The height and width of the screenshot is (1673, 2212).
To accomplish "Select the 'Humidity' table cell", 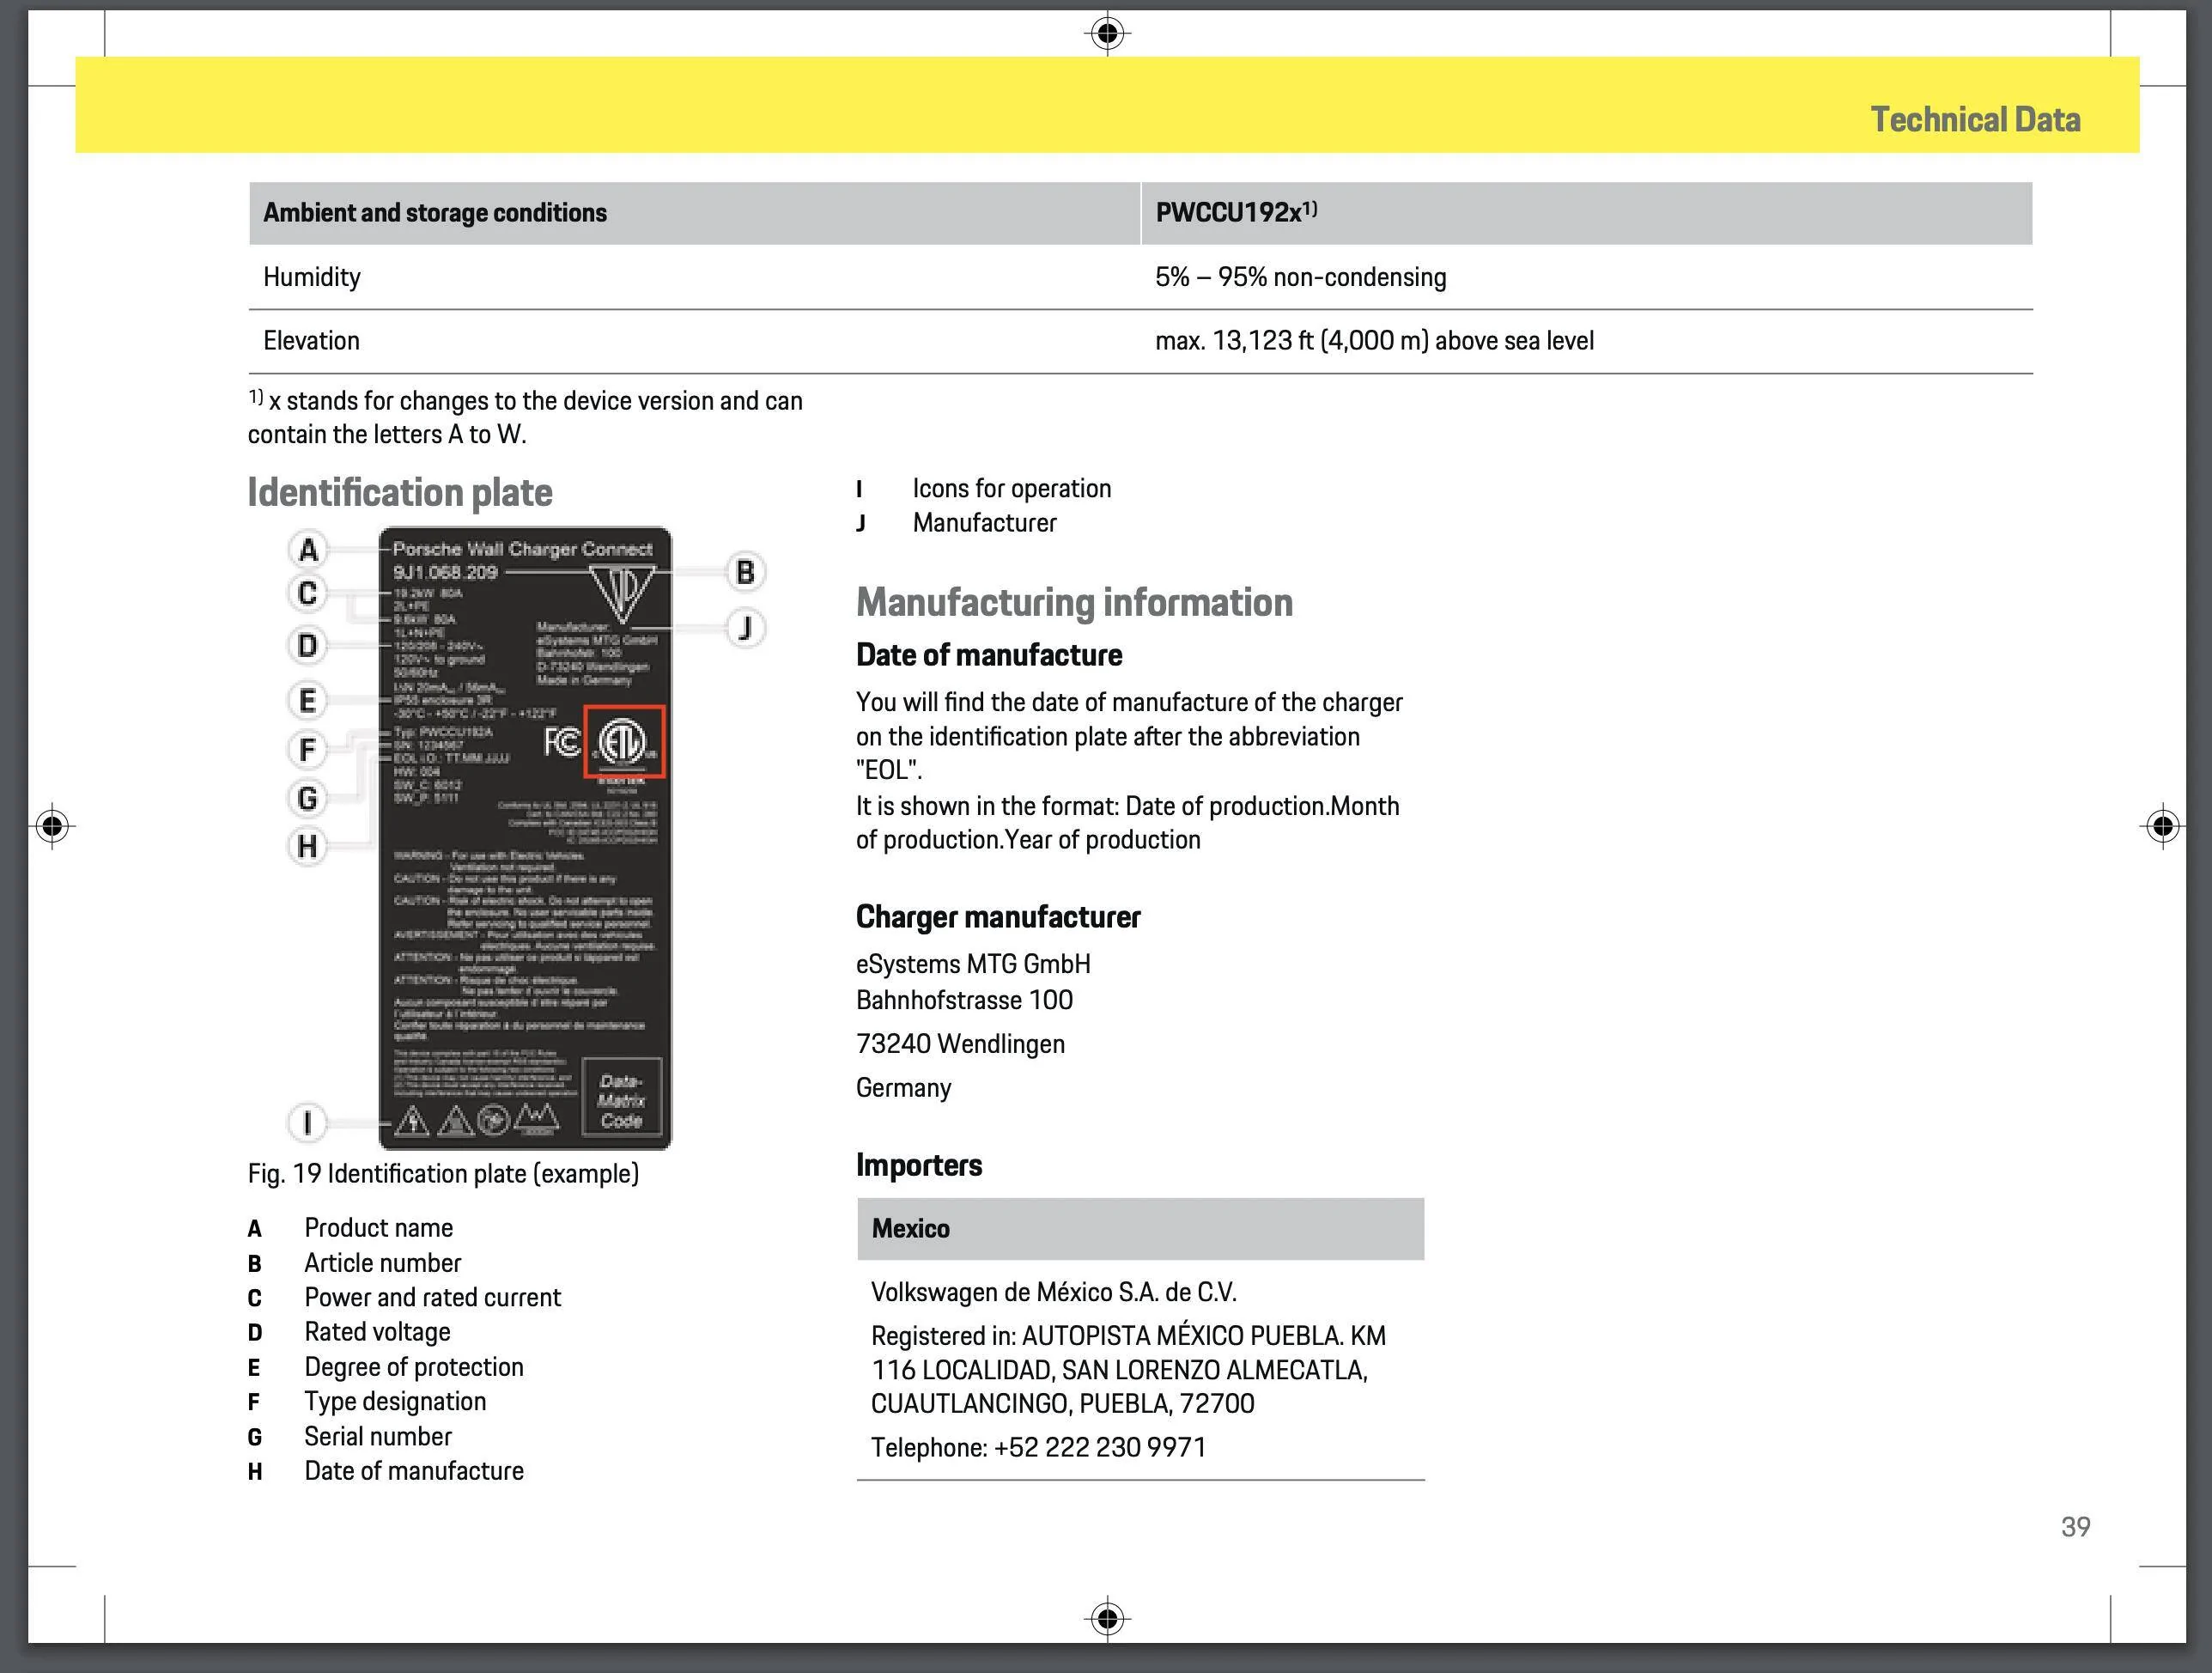I will tap(312, 277).
